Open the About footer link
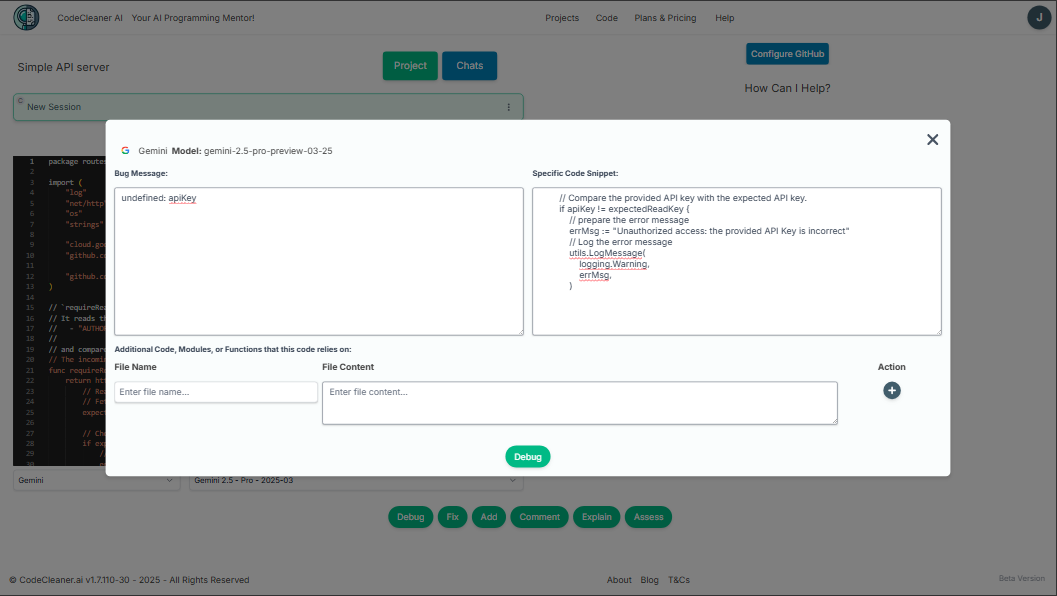 point(619,580)
